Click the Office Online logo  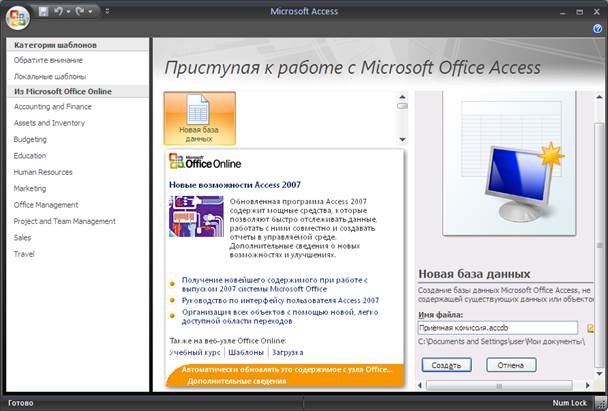tap(205, 161)
